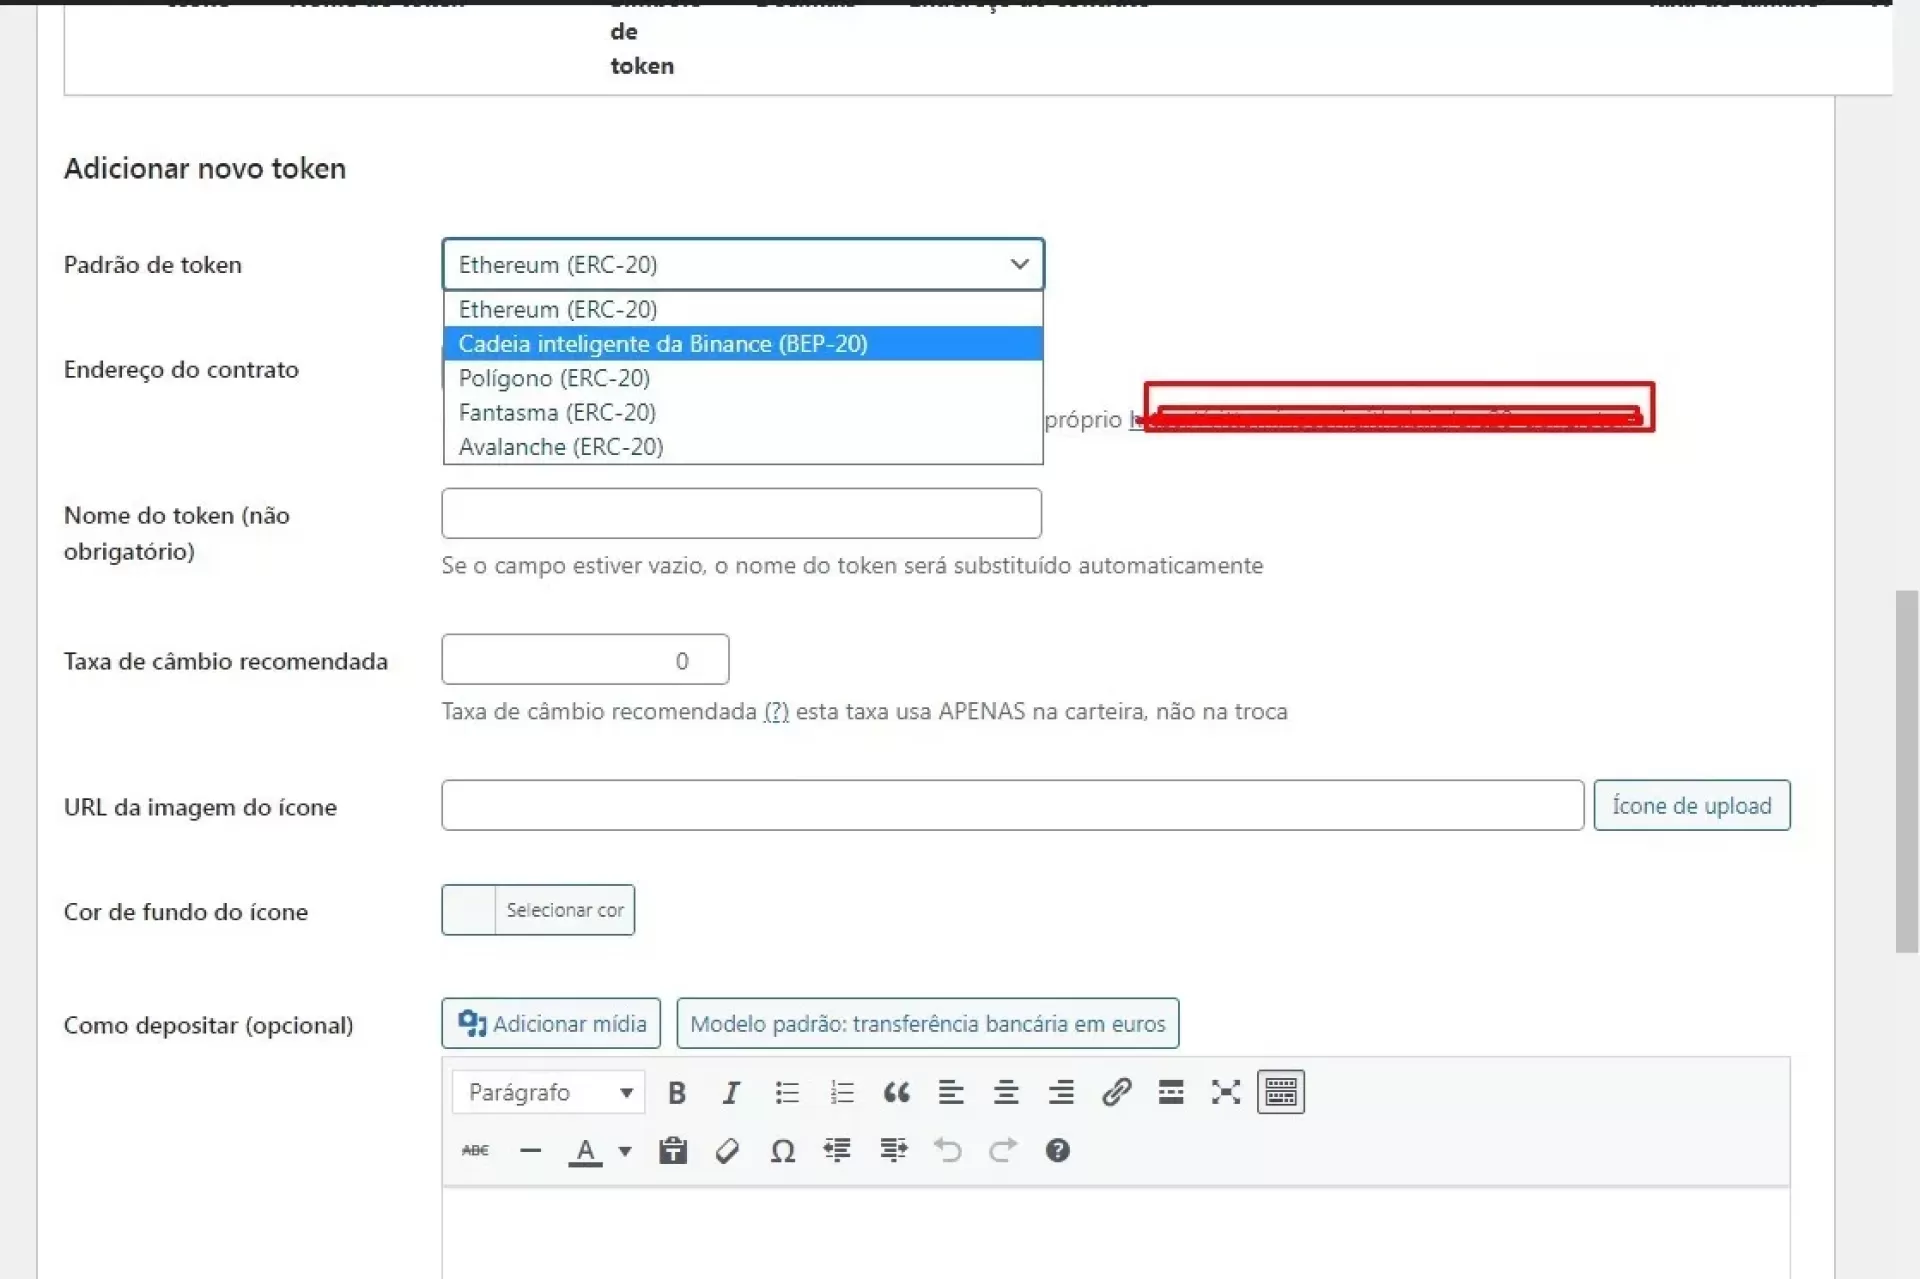
Task: Expand the Parágrafo format dropdown
Action: [x=549, y=1092]
